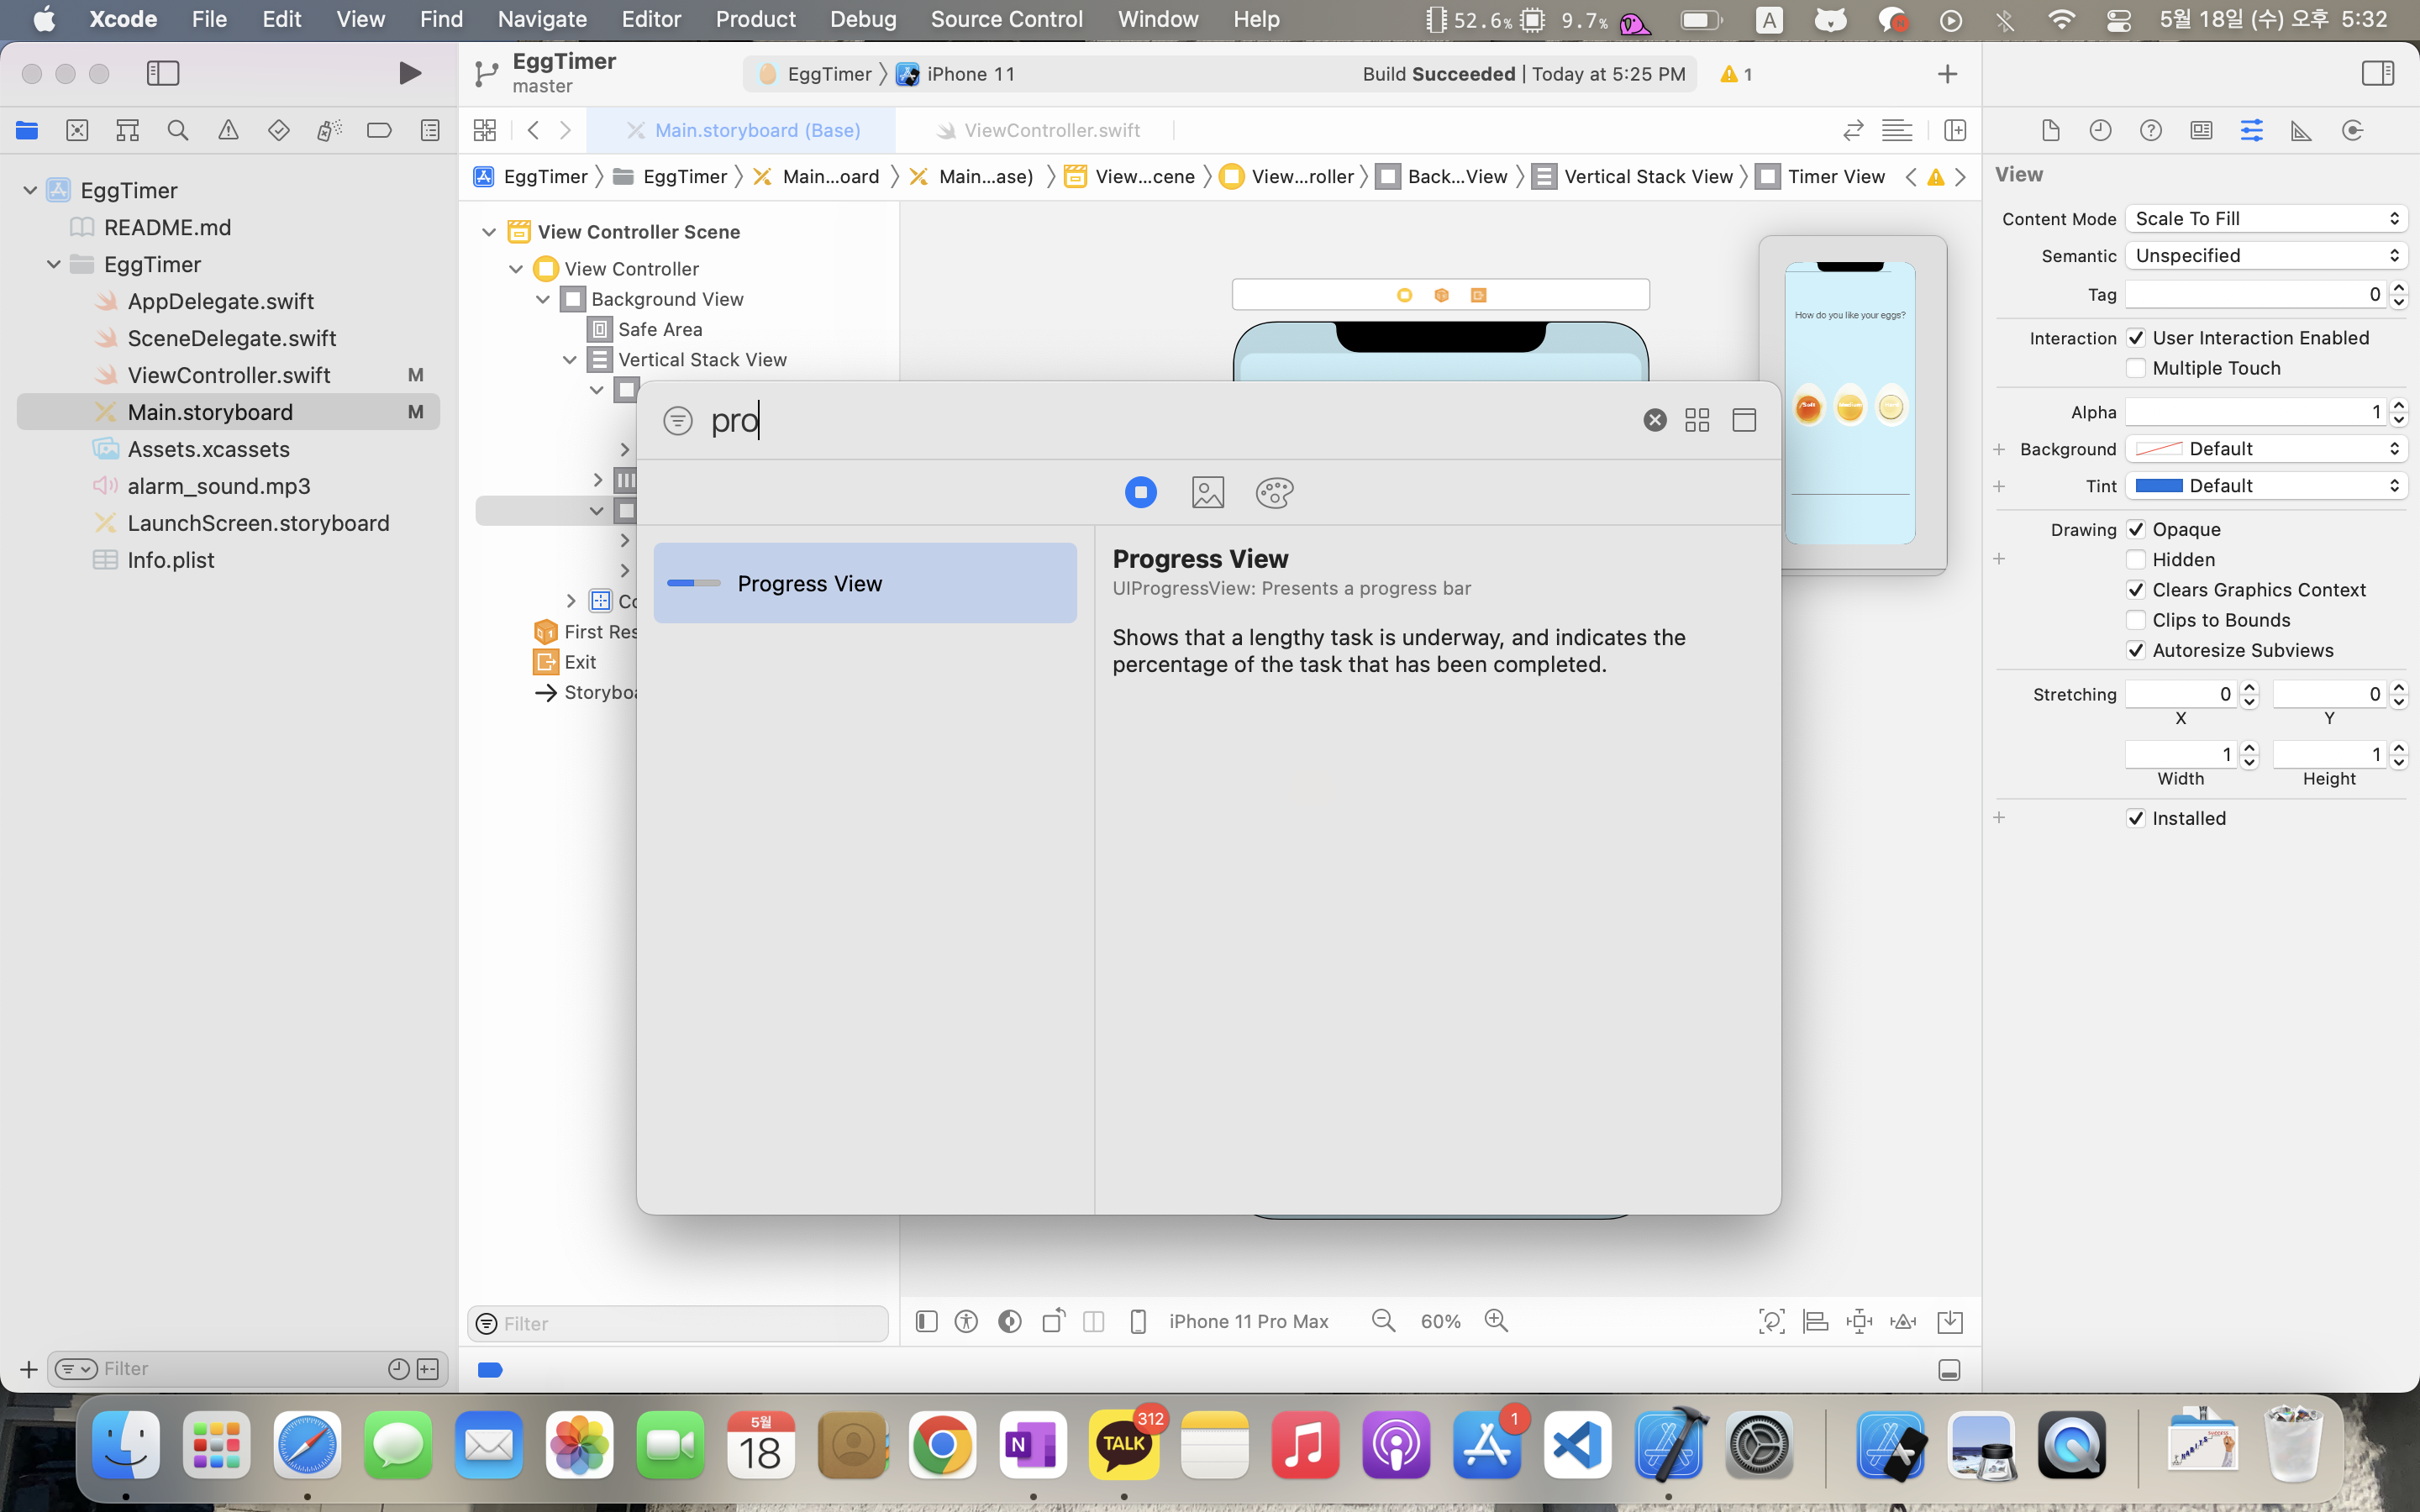This screenshot has height=1512, width=2420.
Task: Click the blue Tint color swatch
Action: [2158, 486]
